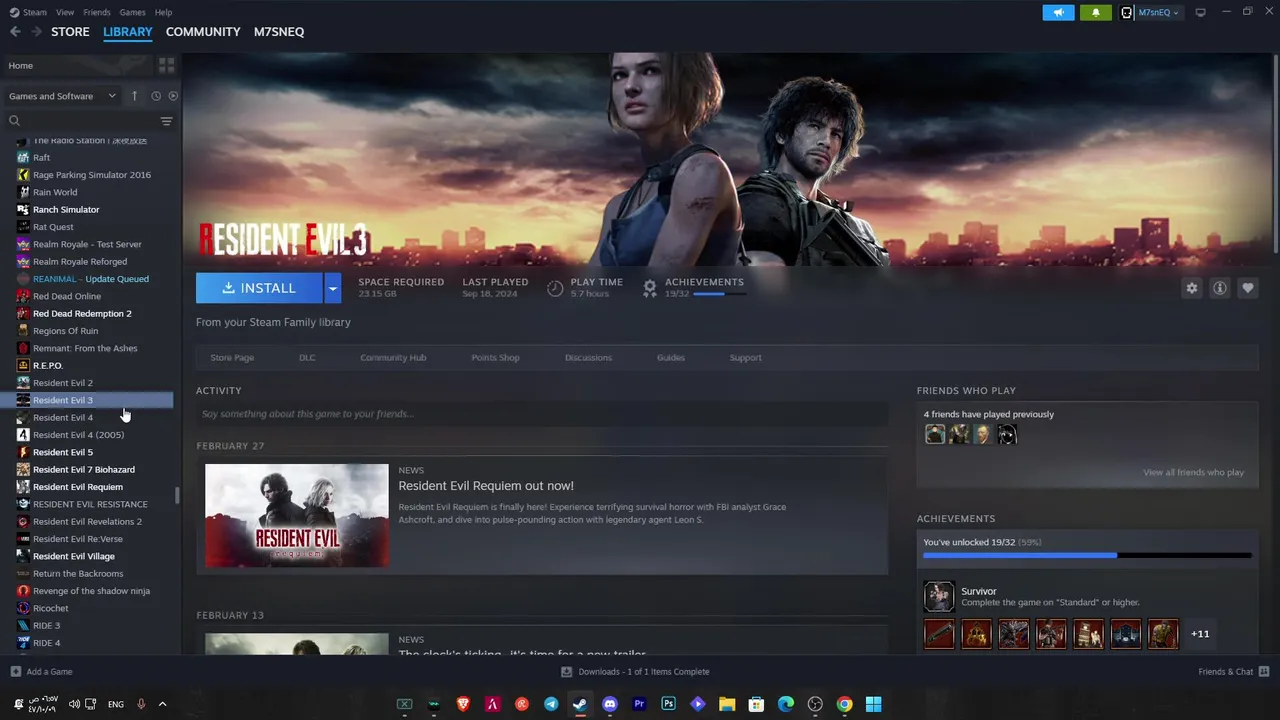Open the View menu
Image resolution: width=1280 pixels, height=720 pixels.
click(x=65, y=12)
